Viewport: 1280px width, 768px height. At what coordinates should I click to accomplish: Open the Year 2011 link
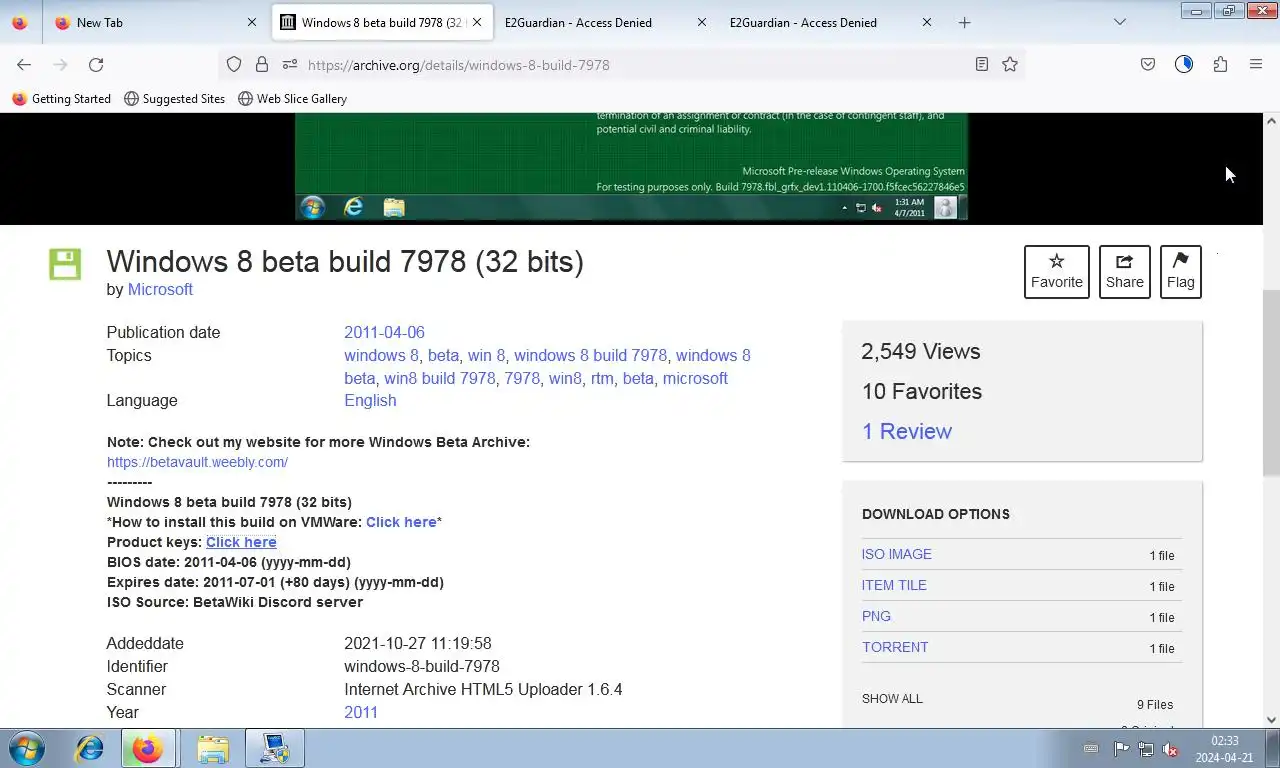pos(361,712)
